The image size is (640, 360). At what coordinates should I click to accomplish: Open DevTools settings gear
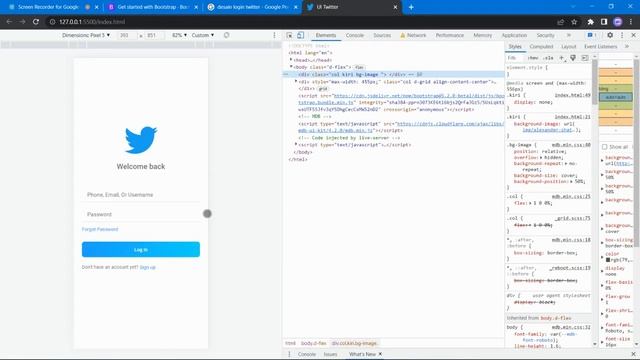[x=610, y=36]
